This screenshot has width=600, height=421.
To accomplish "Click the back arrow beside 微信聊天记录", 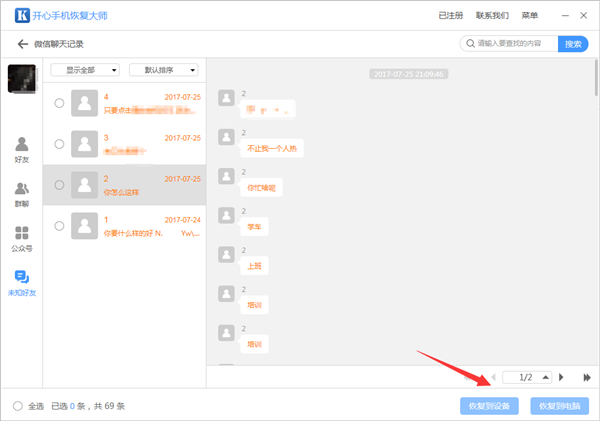I will pos(22,45).
